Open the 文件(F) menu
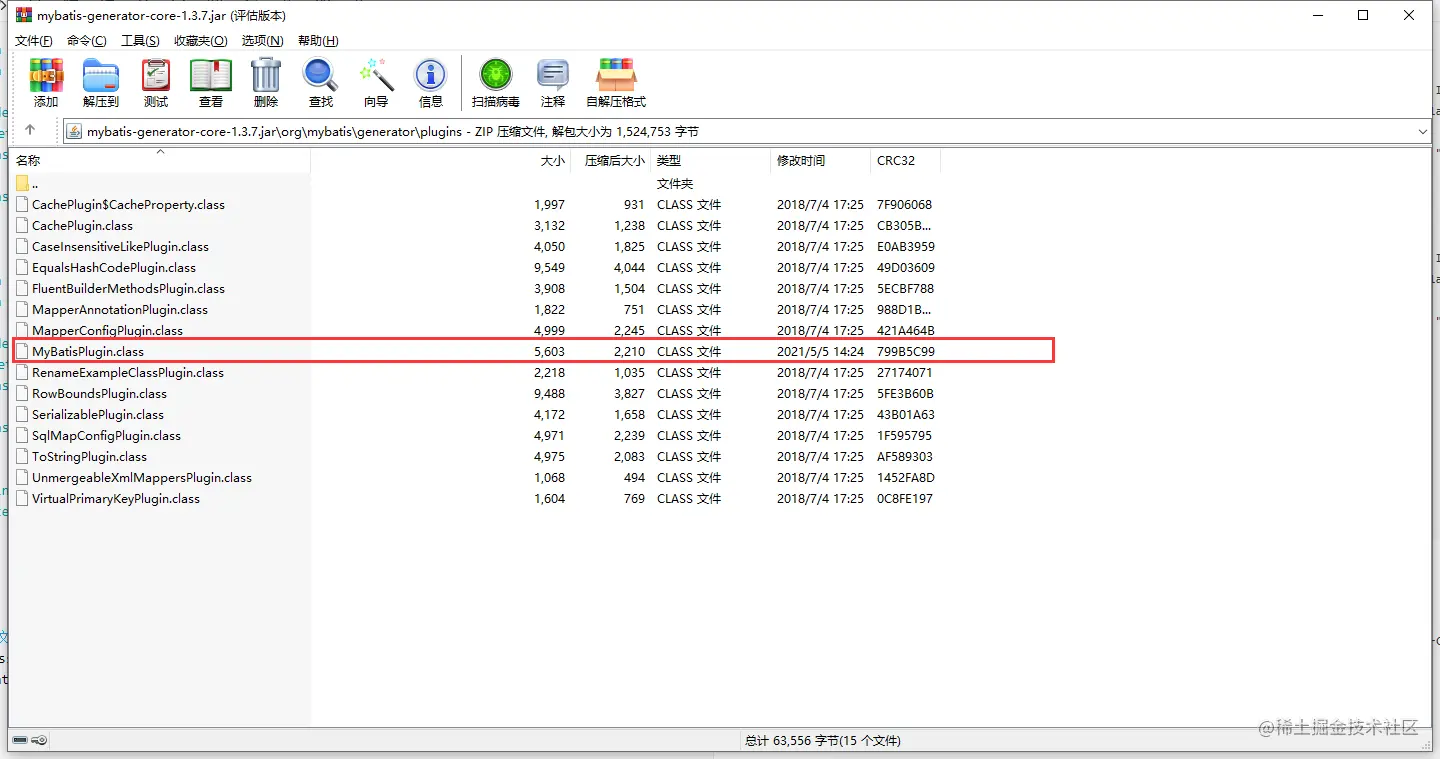 34,41
